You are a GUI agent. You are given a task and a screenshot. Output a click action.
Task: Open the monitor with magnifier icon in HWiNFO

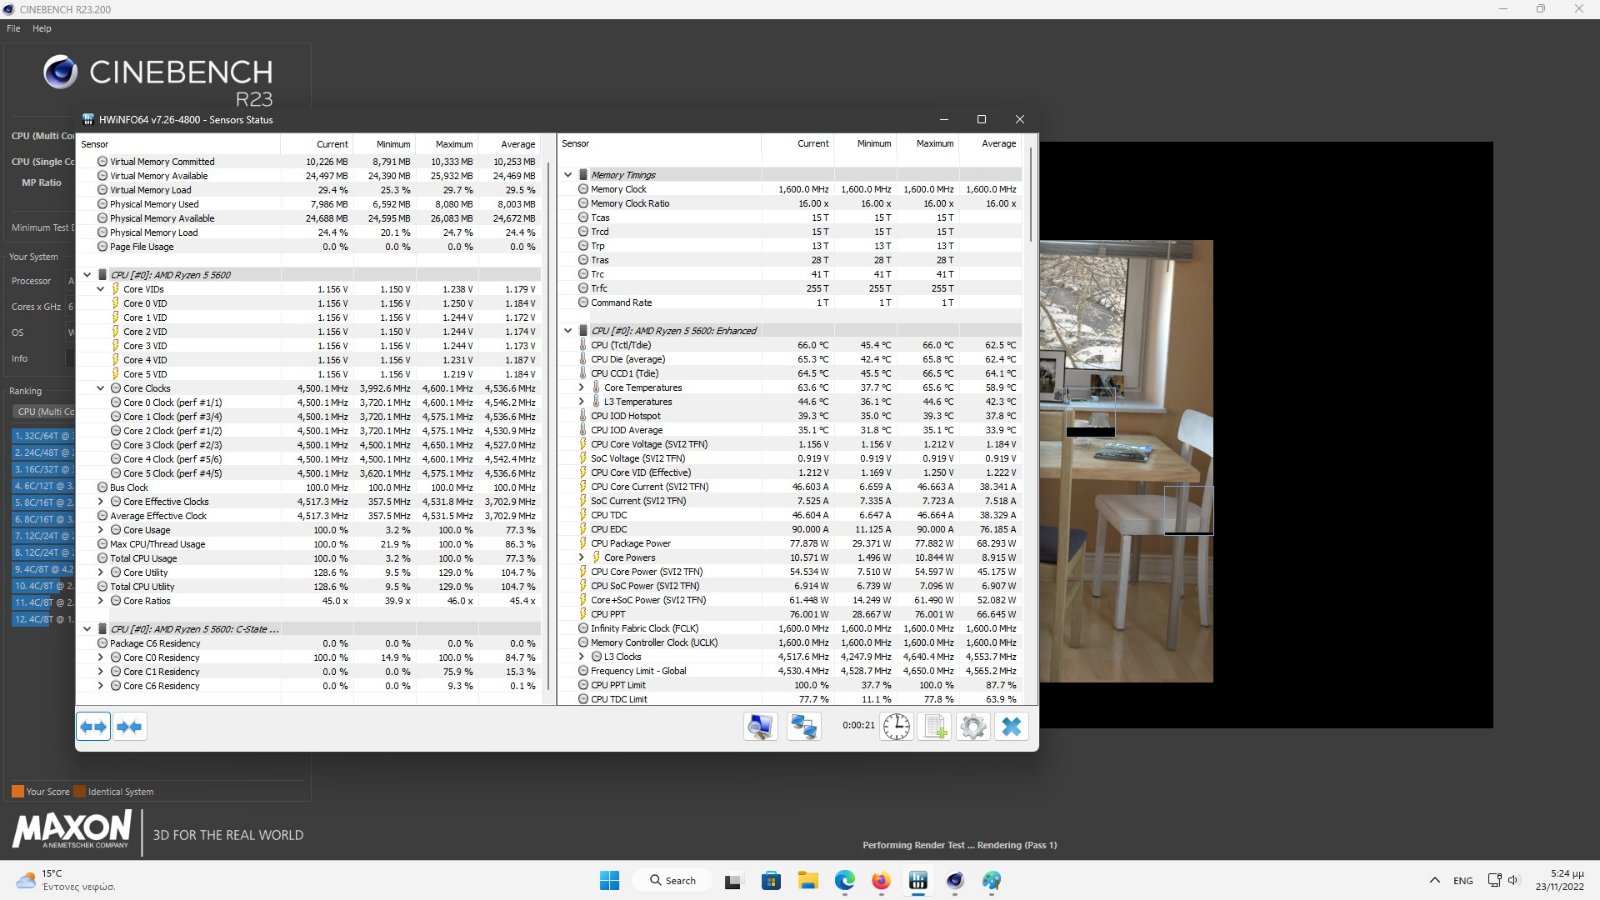[x=761, y=726]
